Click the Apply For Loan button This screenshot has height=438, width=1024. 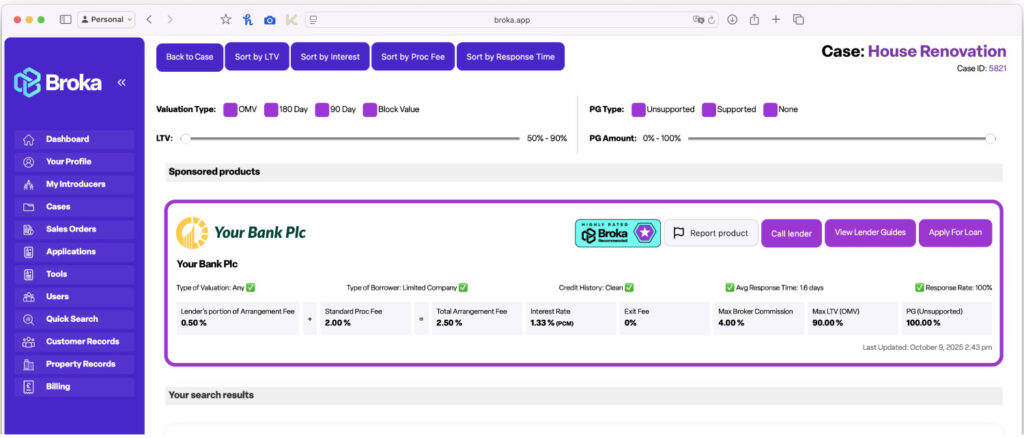pyautogui.click(x=954, y=233)
